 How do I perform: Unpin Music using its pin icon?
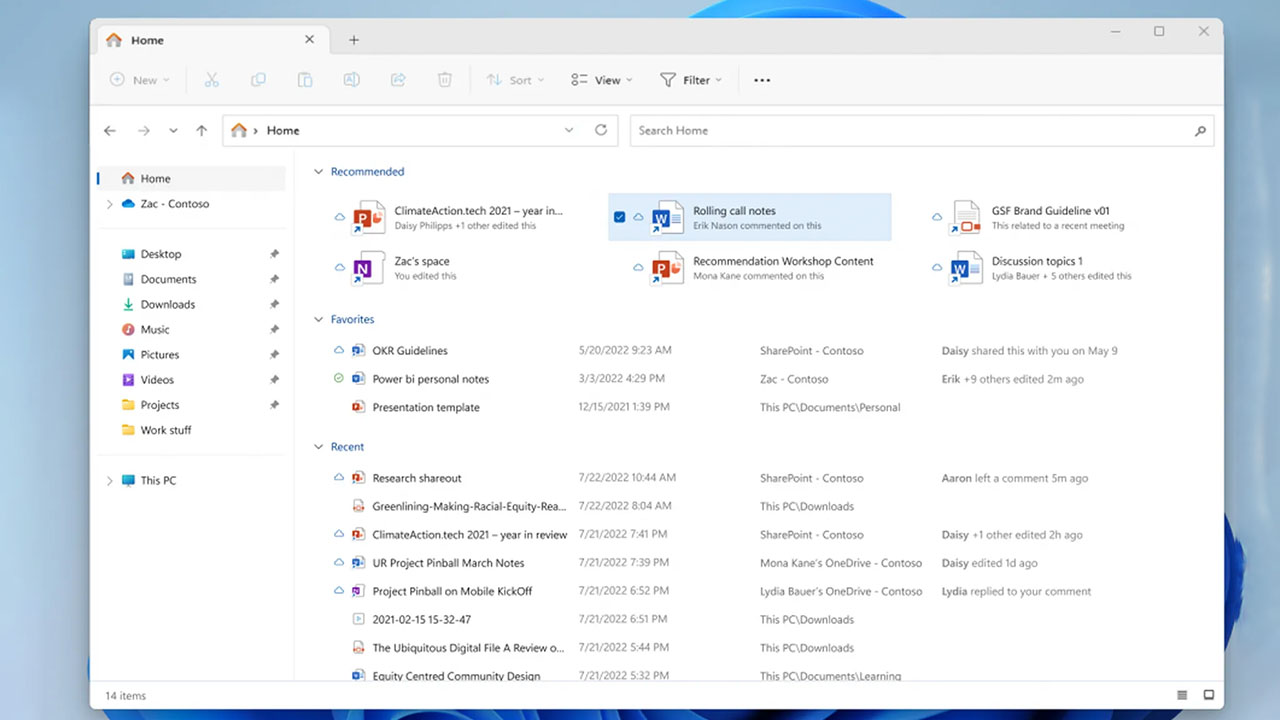274,329
